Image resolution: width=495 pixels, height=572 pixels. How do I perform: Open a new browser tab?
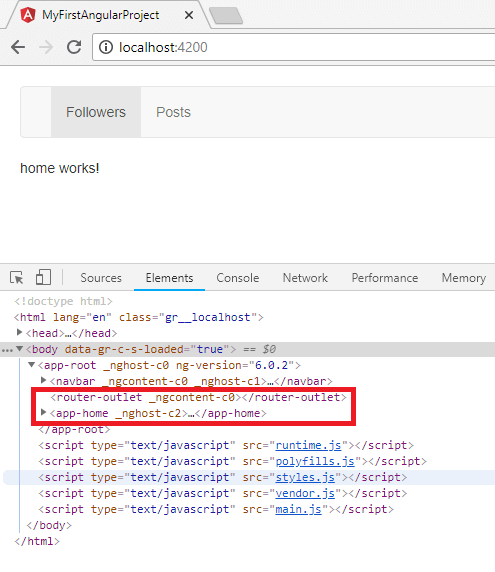pyautogui.click(x=226, y=16)
